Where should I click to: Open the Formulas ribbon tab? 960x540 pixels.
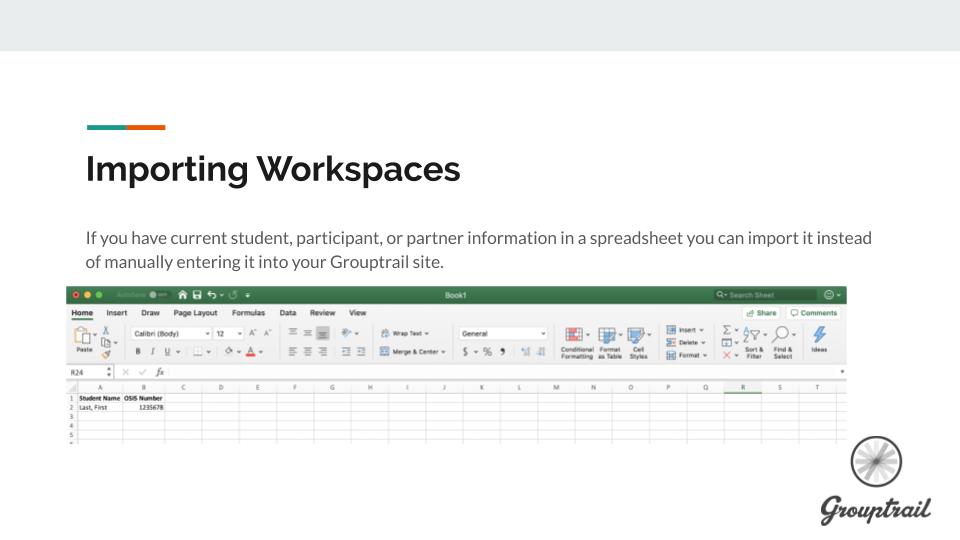tap(248, 313)
